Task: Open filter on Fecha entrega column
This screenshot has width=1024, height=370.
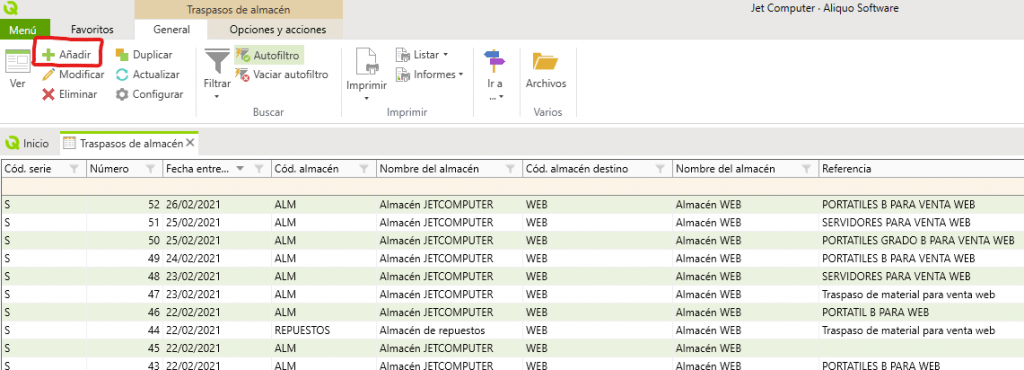Action: (259, 169)
